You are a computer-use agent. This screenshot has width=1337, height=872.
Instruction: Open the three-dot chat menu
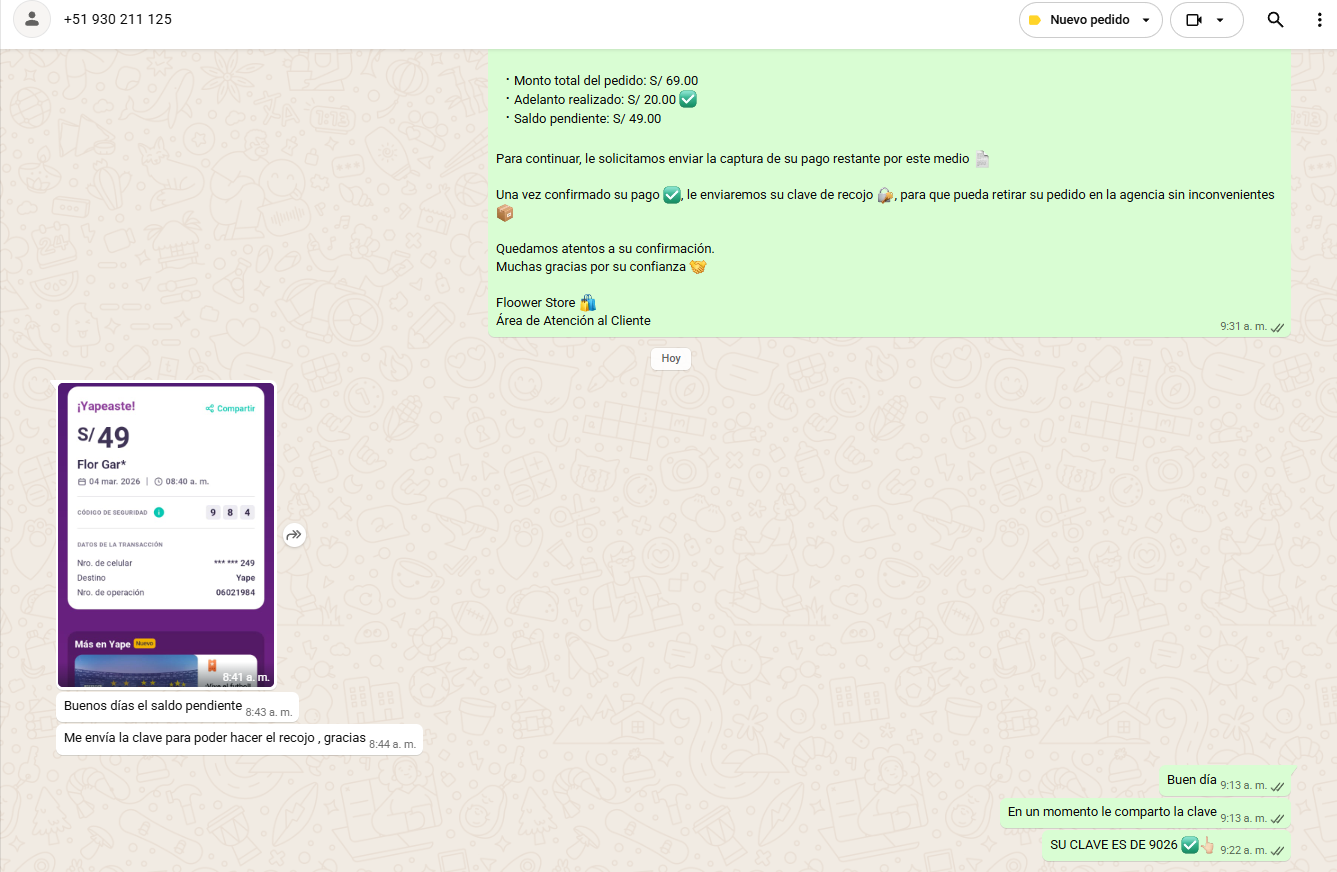[1319, 20]
